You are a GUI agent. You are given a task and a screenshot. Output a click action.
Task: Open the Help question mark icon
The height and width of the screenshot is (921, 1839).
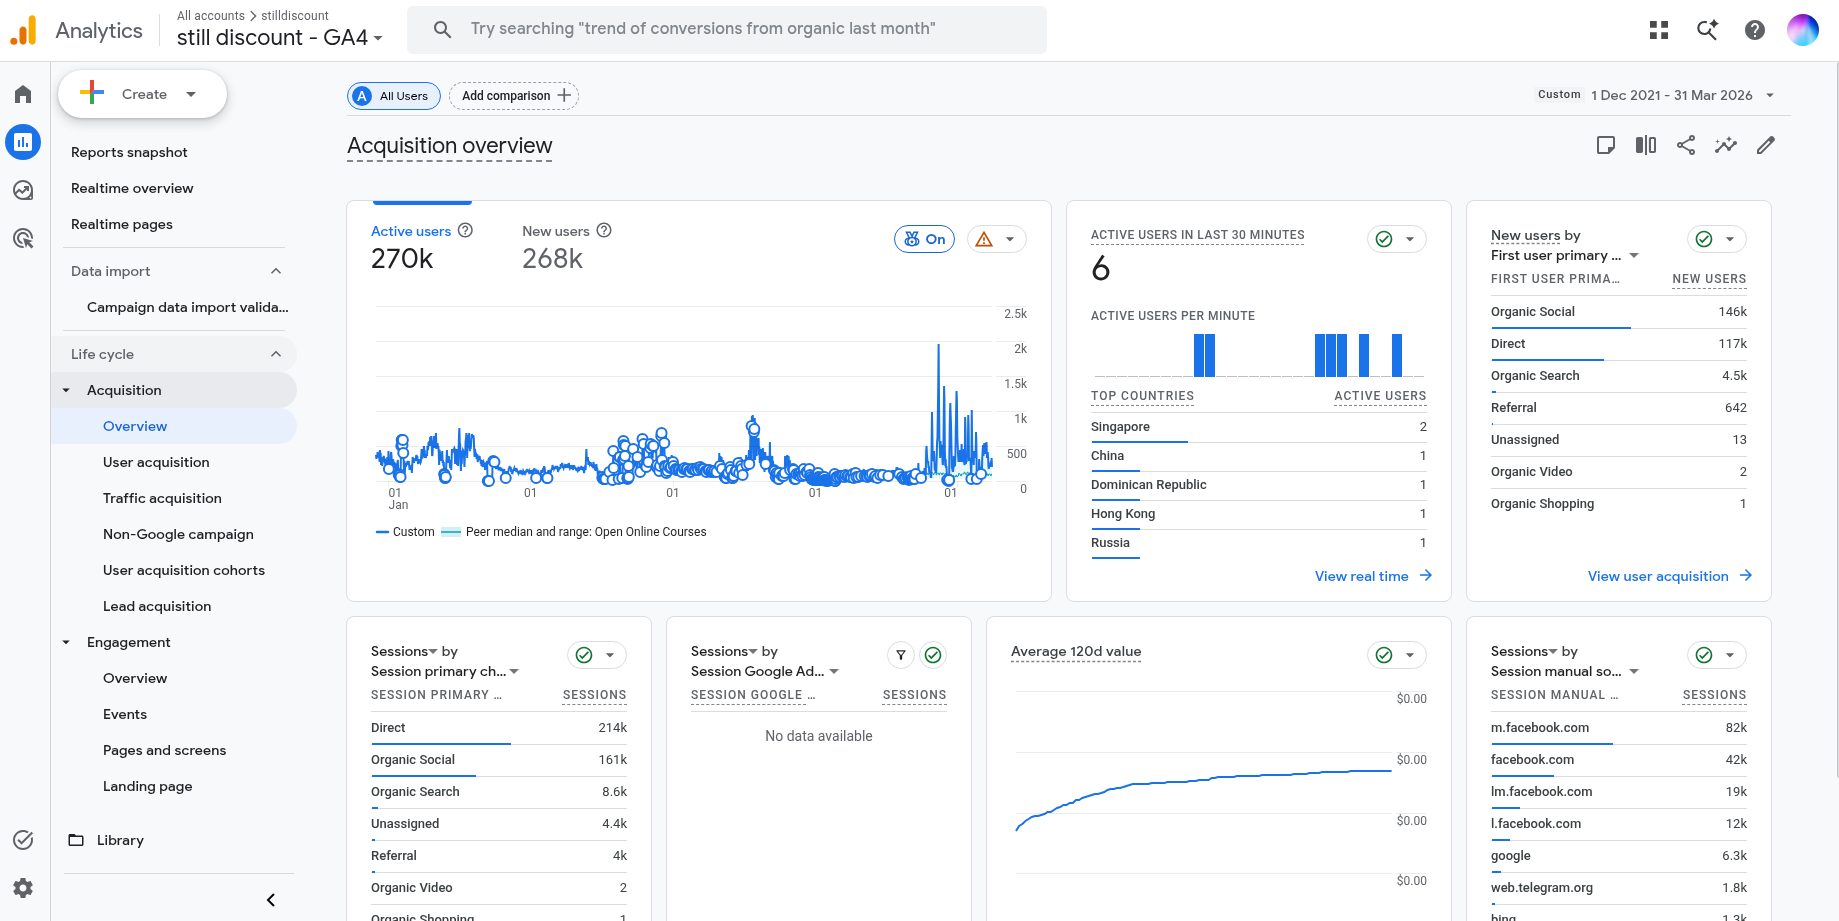point(1755,30)
